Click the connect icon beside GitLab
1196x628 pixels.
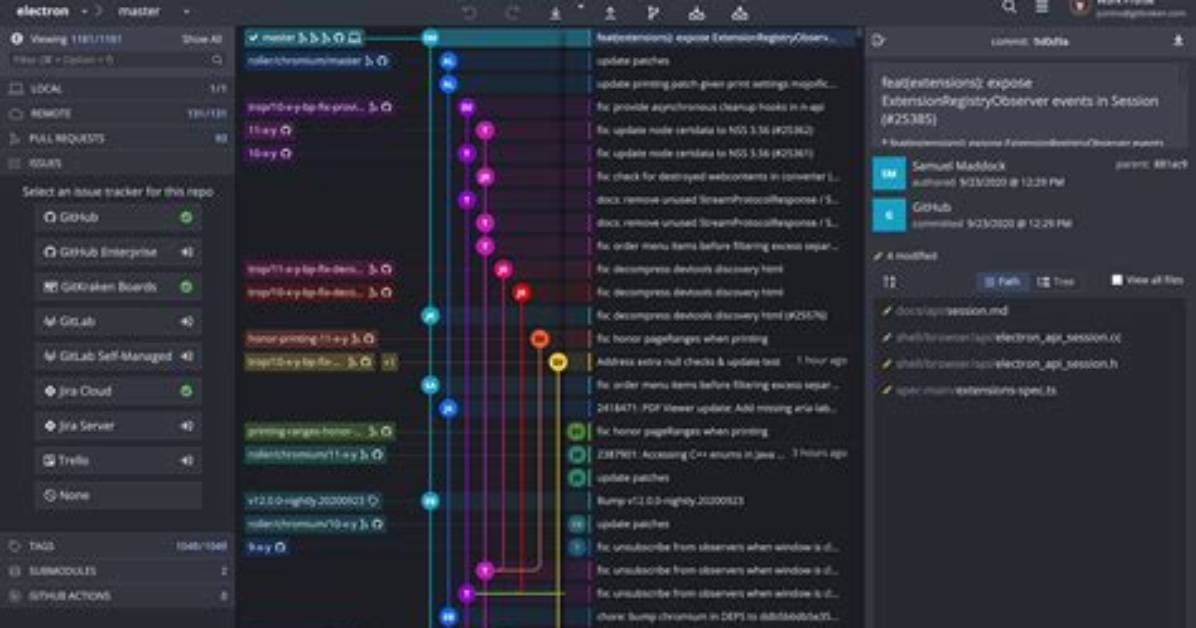coord(186,321)
